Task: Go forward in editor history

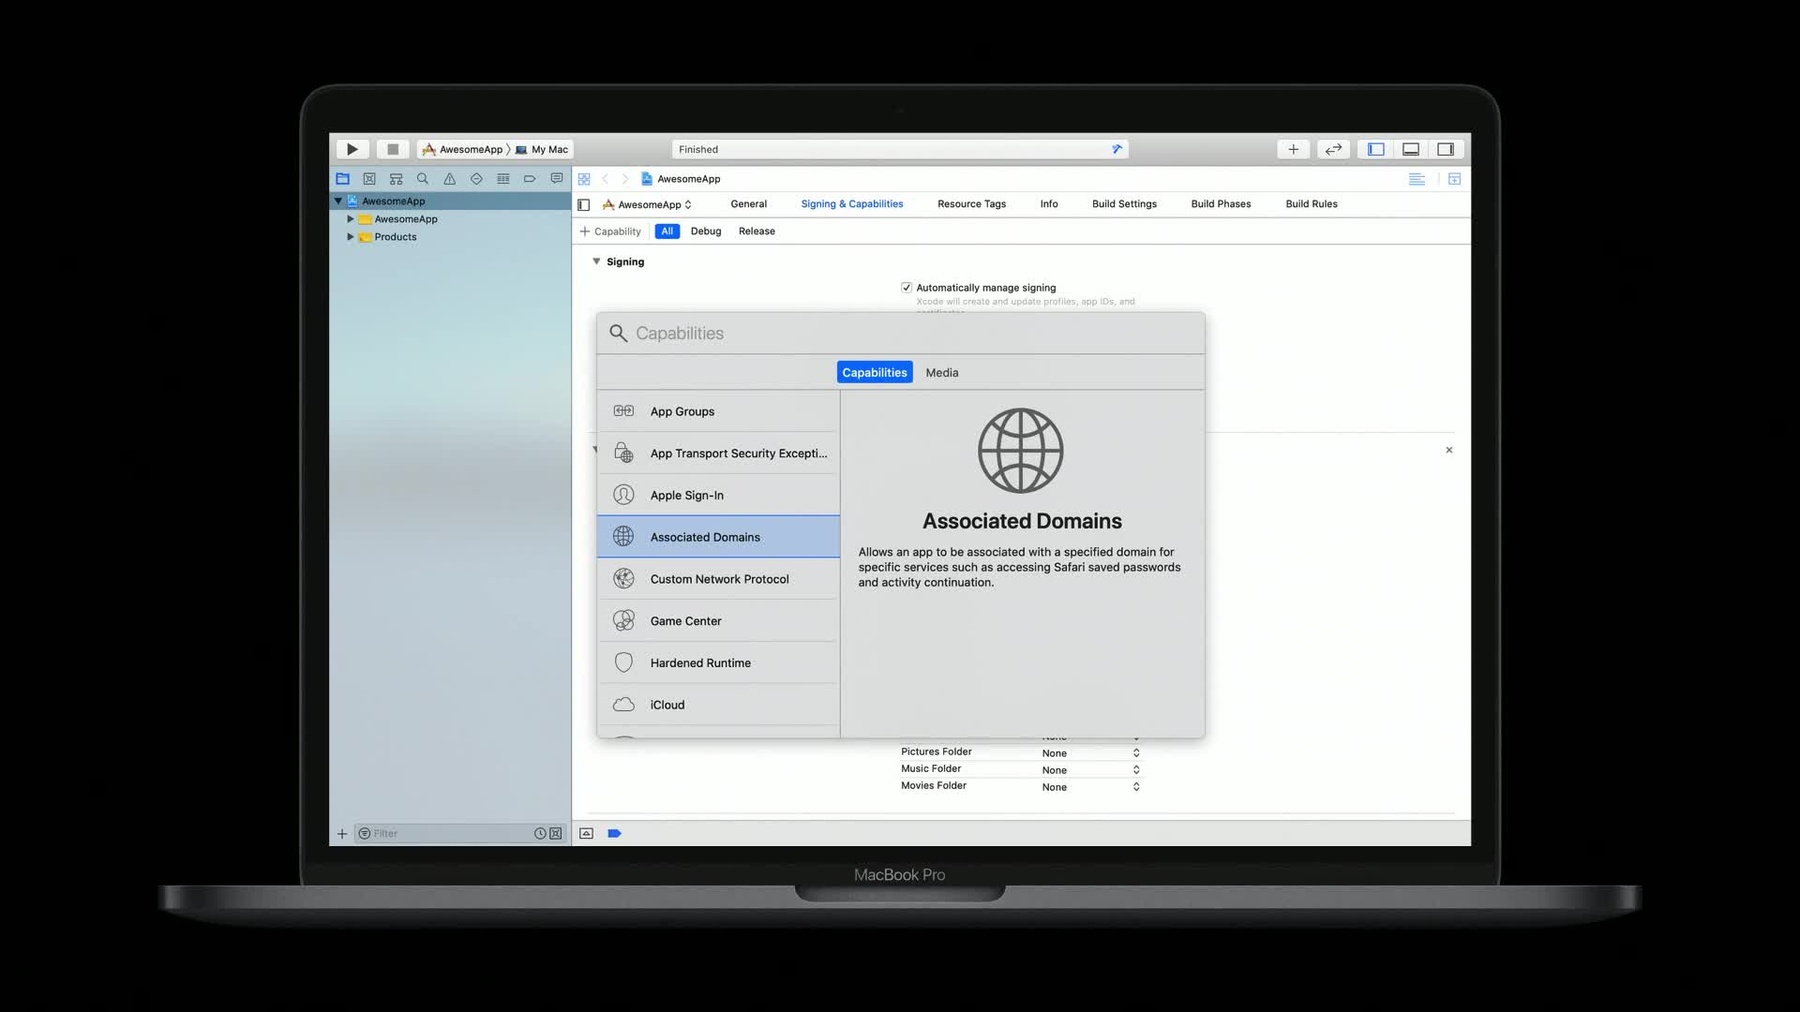Action: pos(625,179)
